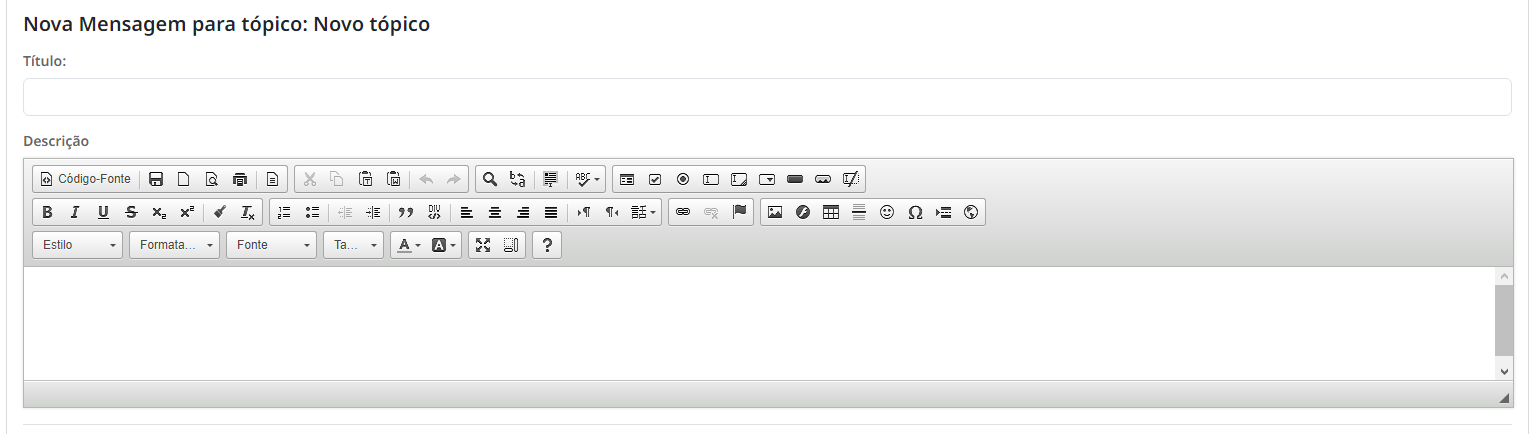The image size is (1536, 434).
Task: Set text direction left to right
Action: coord(584,212)
